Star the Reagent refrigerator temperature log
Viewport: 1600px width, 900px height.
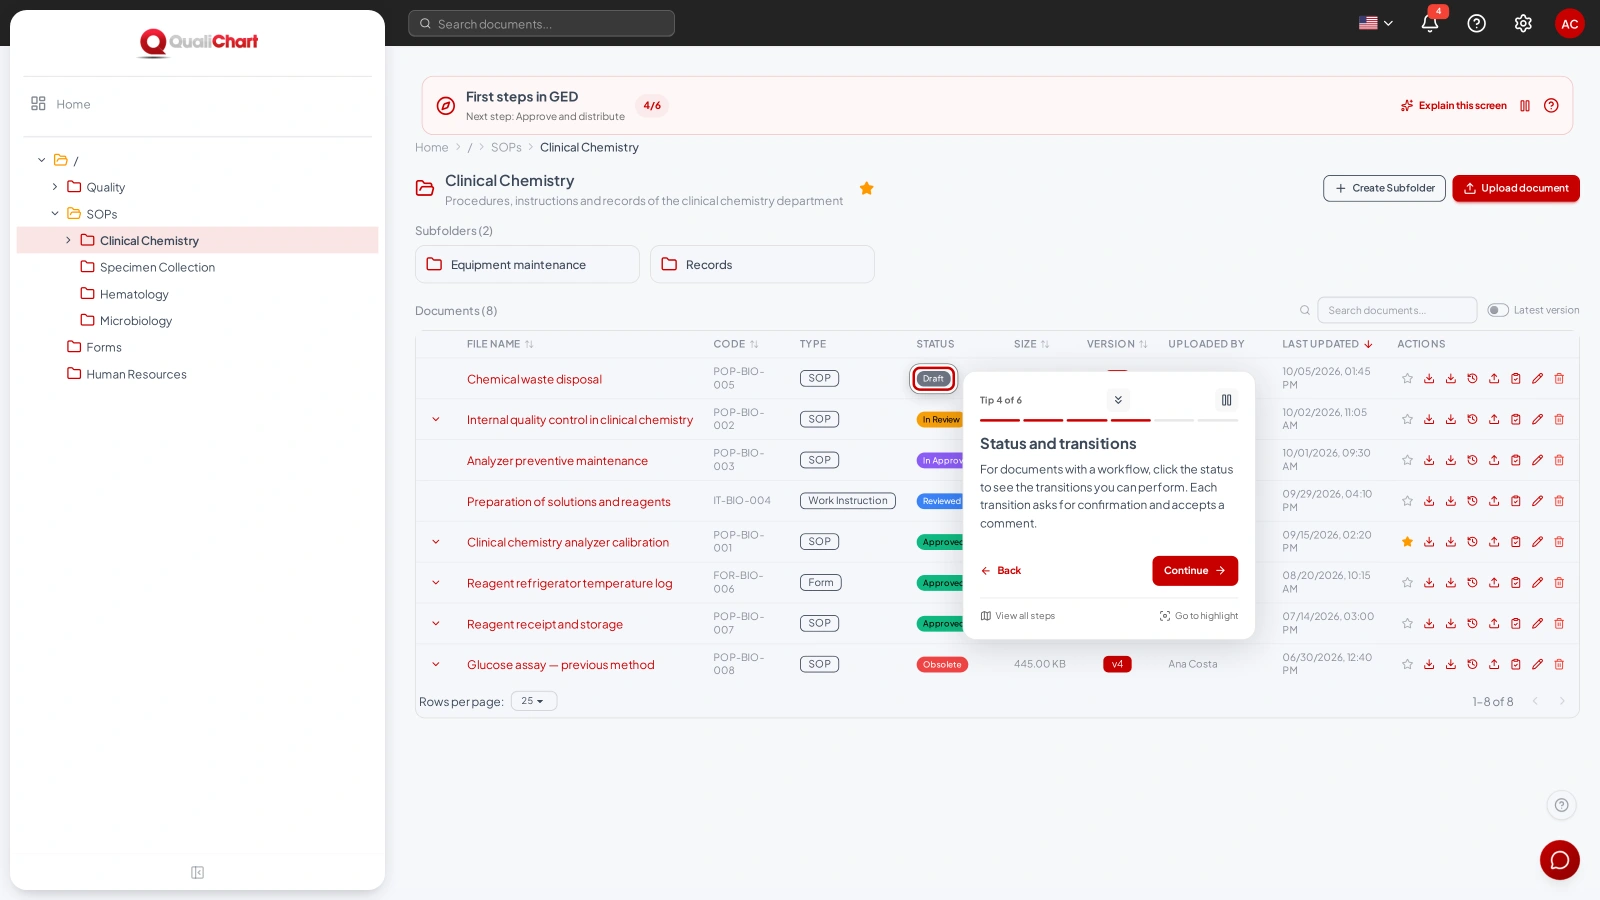(x=1407, y=583)
